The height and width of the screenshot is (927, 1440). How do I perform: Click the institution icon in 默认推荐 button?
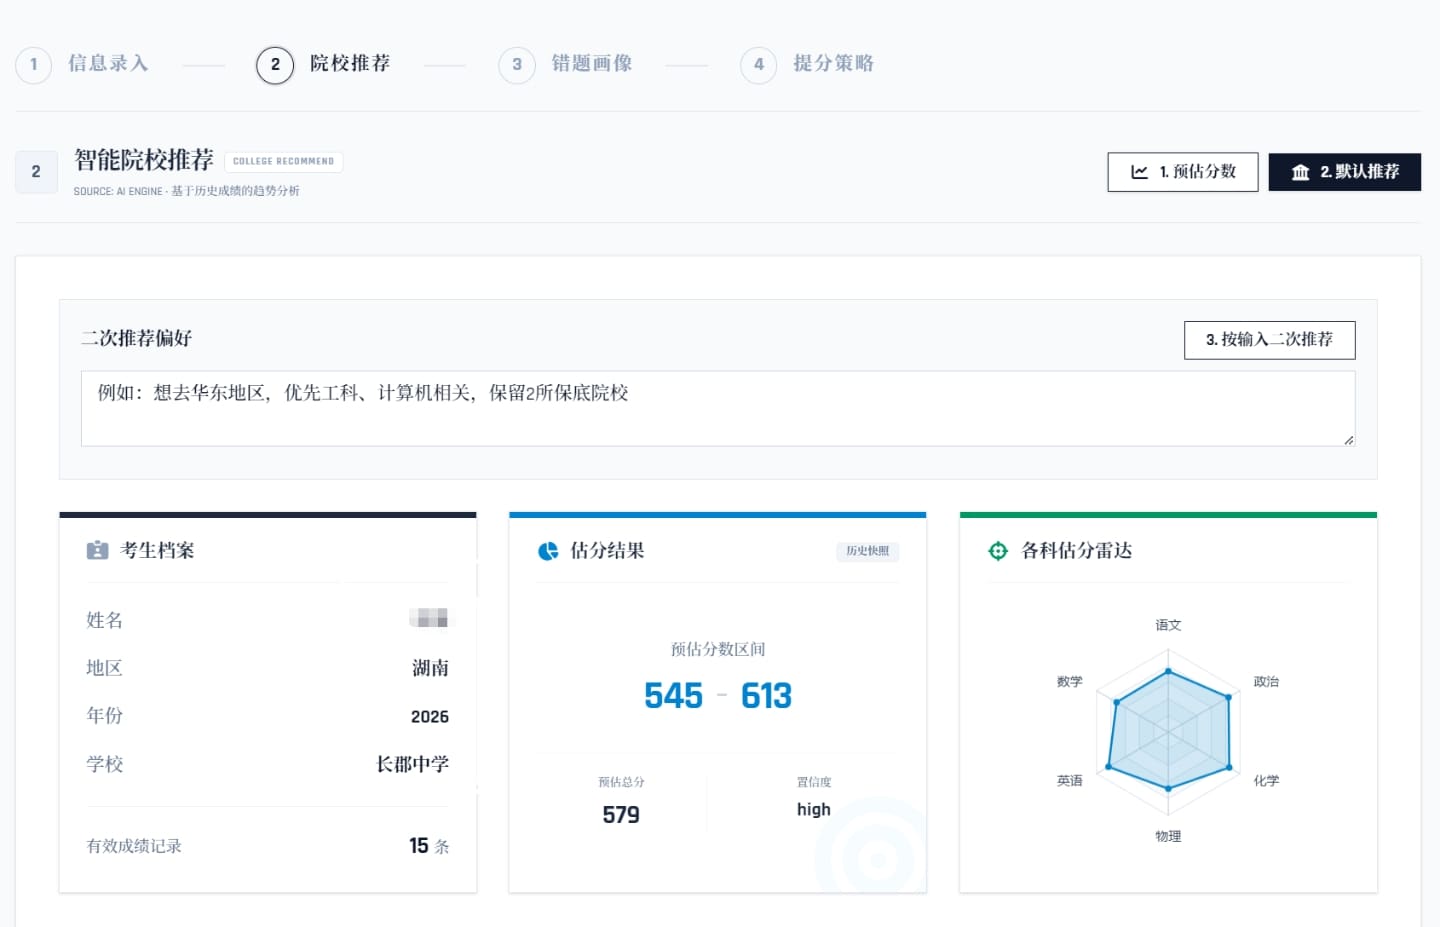[1300, 172]
